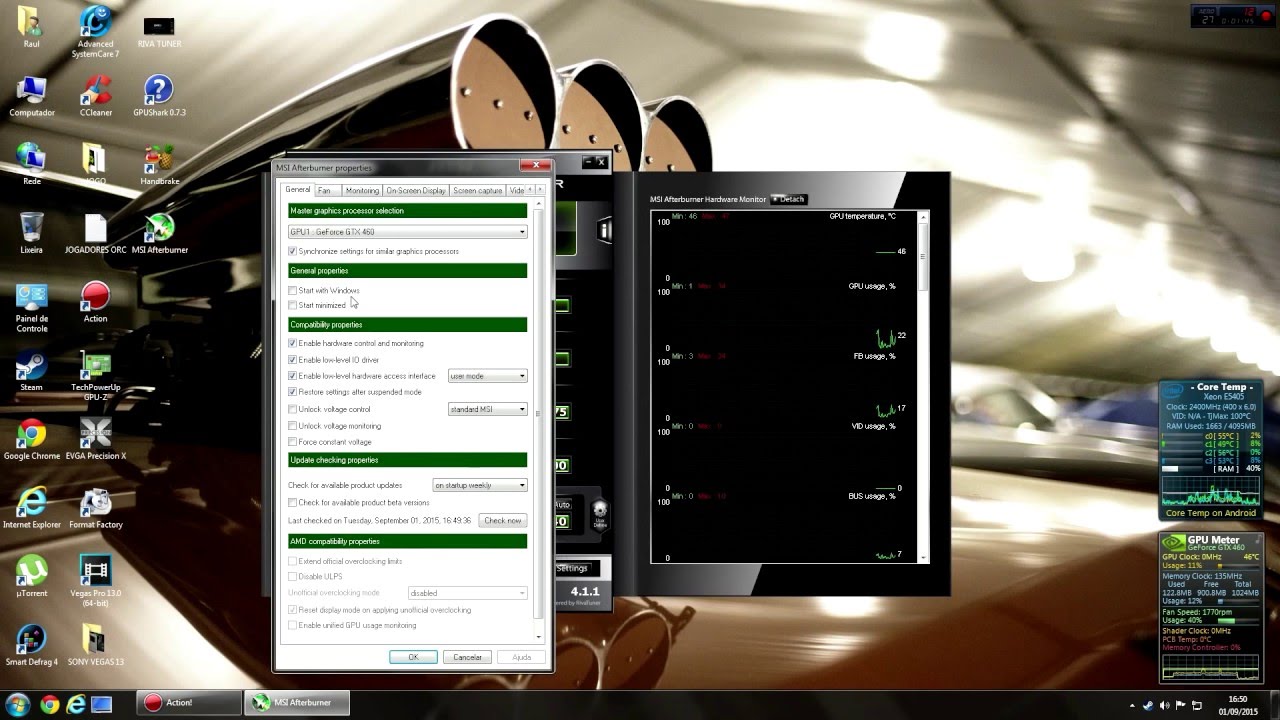Viewport: 1280px width, 720px height.
Task: Detach the Hardware Monitor window
Action: pos(788,199)
